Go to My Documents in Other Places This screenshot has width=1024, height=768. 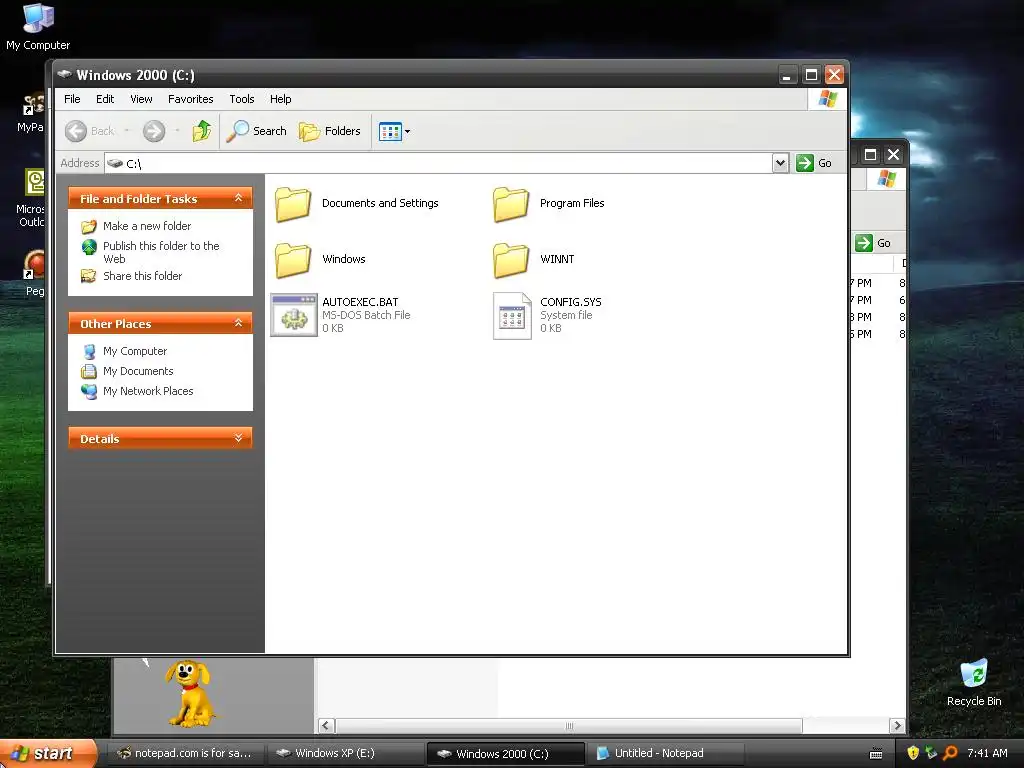point(138,371)
